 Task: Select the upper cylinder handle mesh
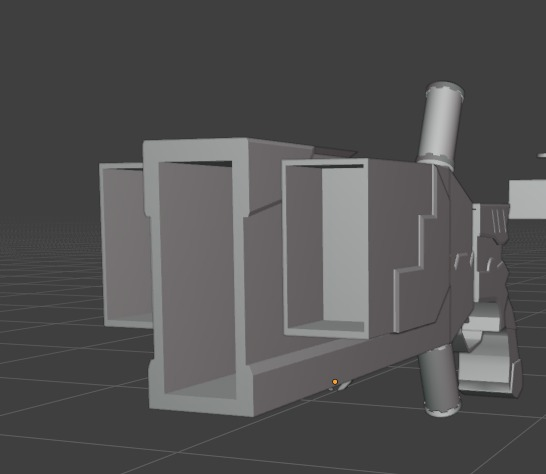tap(441, 125)
